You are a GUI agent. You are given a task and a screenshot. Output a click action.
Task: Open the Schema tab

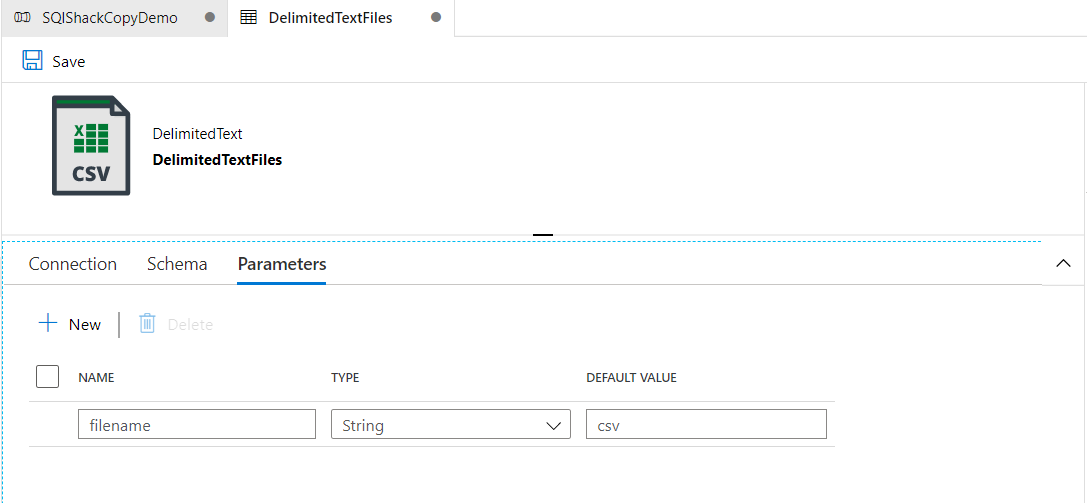pyautogui.click(x=177, y=264)
